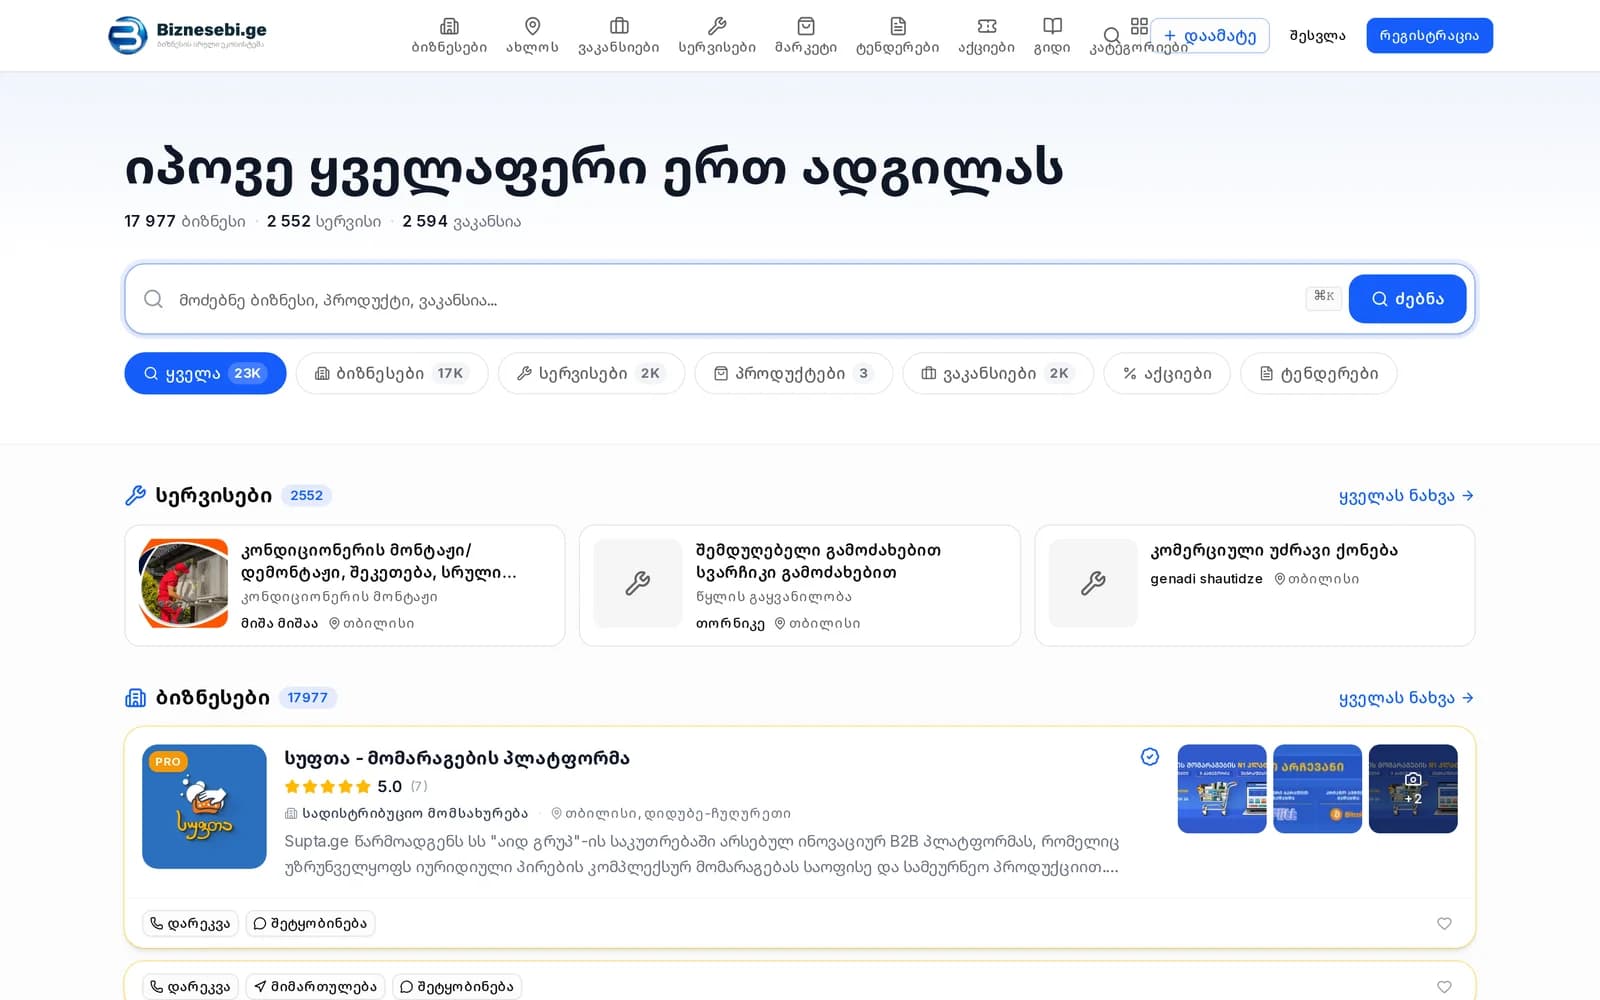Open აქციები in the top navigation

[x=986, y=36]
